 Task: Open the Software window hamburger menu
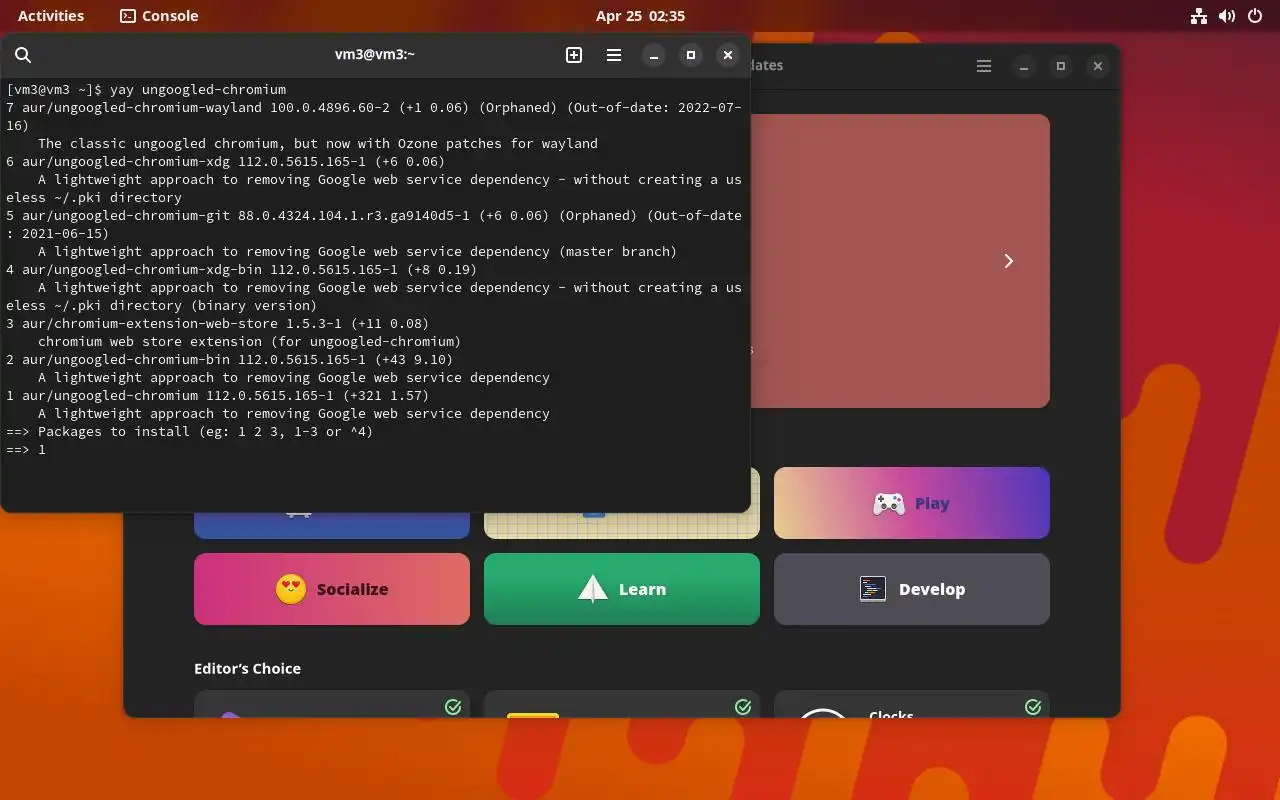click(984, 66)
